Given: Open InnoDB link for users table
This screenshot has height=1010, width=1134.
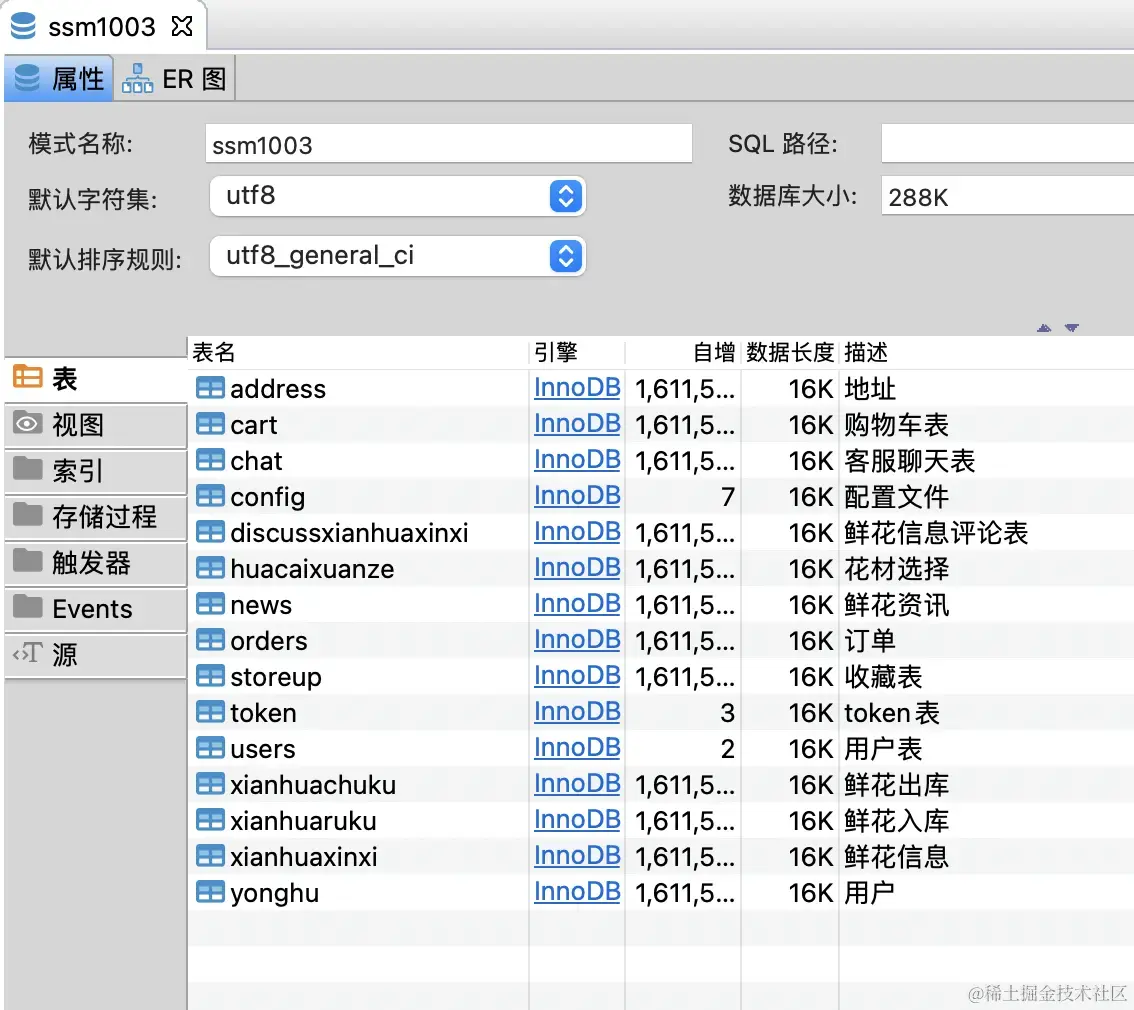Looking at the screenshot, I should click(x=577, y=748).
